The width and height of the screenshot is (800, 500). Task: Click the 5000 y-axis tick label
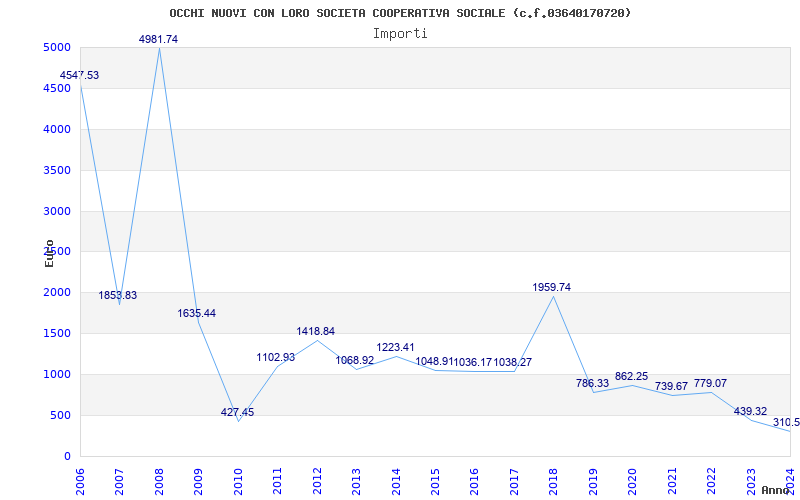(x=57, y=48)
